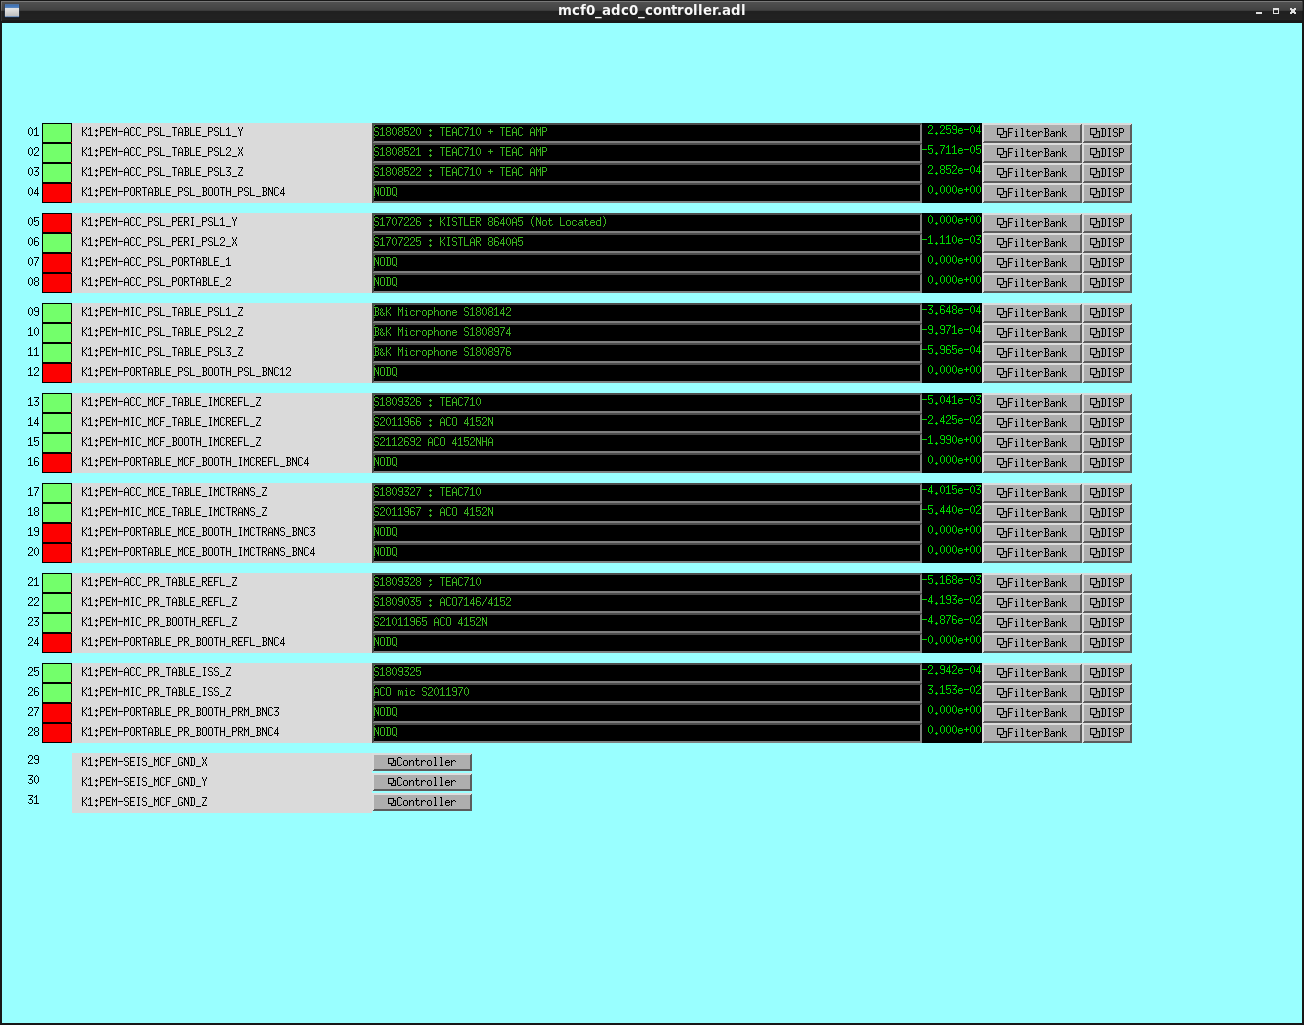Open DISP for K1:PEM-ACC_PSL_TABLE_PSL1_Y
Screen dimensions: 1304x1025
[1107, 133]
